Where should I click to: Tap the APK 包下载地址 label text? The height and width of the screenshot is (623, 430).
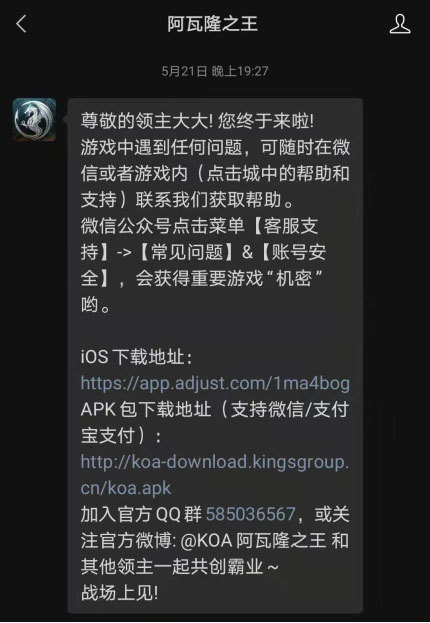pos(146,409)
